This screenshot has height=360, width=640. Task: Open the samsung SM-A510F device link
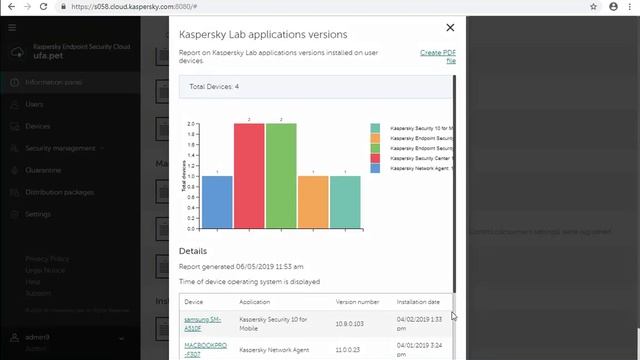[203, 324]
